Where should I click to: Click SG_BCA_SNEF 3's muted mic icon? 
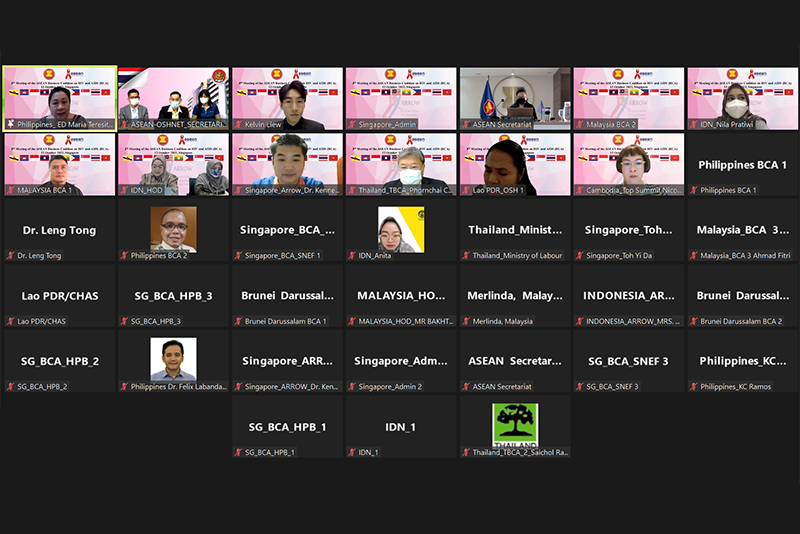click(580, 387)
